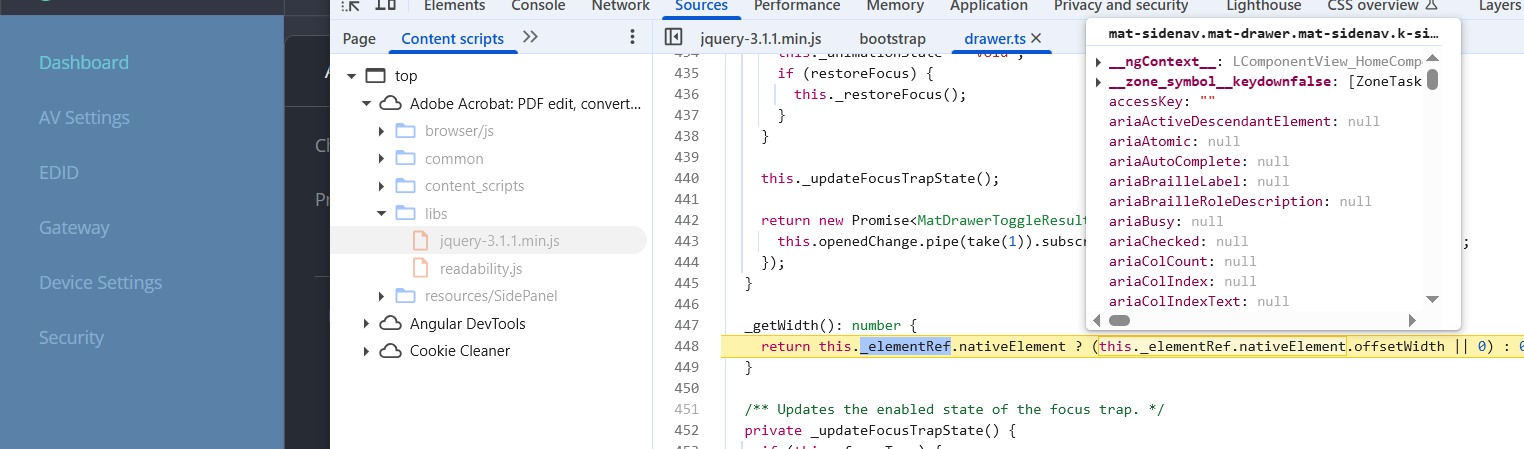Open Device Settings in the left sidebar
This screenshot has height=449, width=1524.
[x=100, y=282]
